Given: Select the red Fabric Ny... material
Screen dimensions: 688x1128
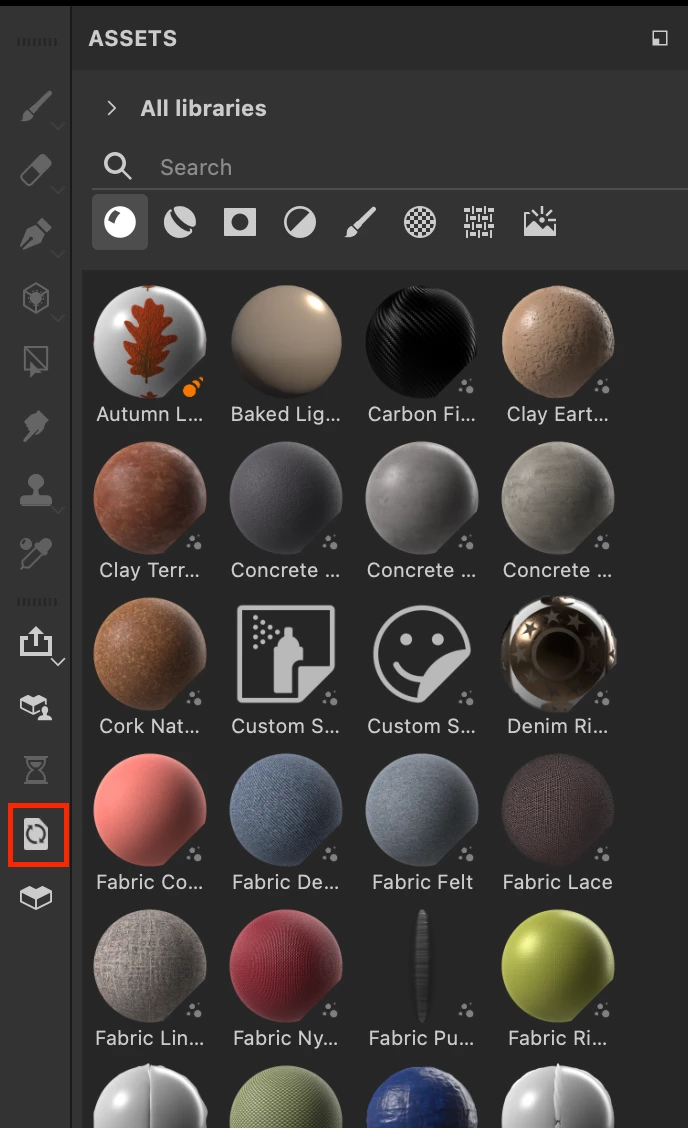Looking at the screenshot, I should click(x=286, y=966).
